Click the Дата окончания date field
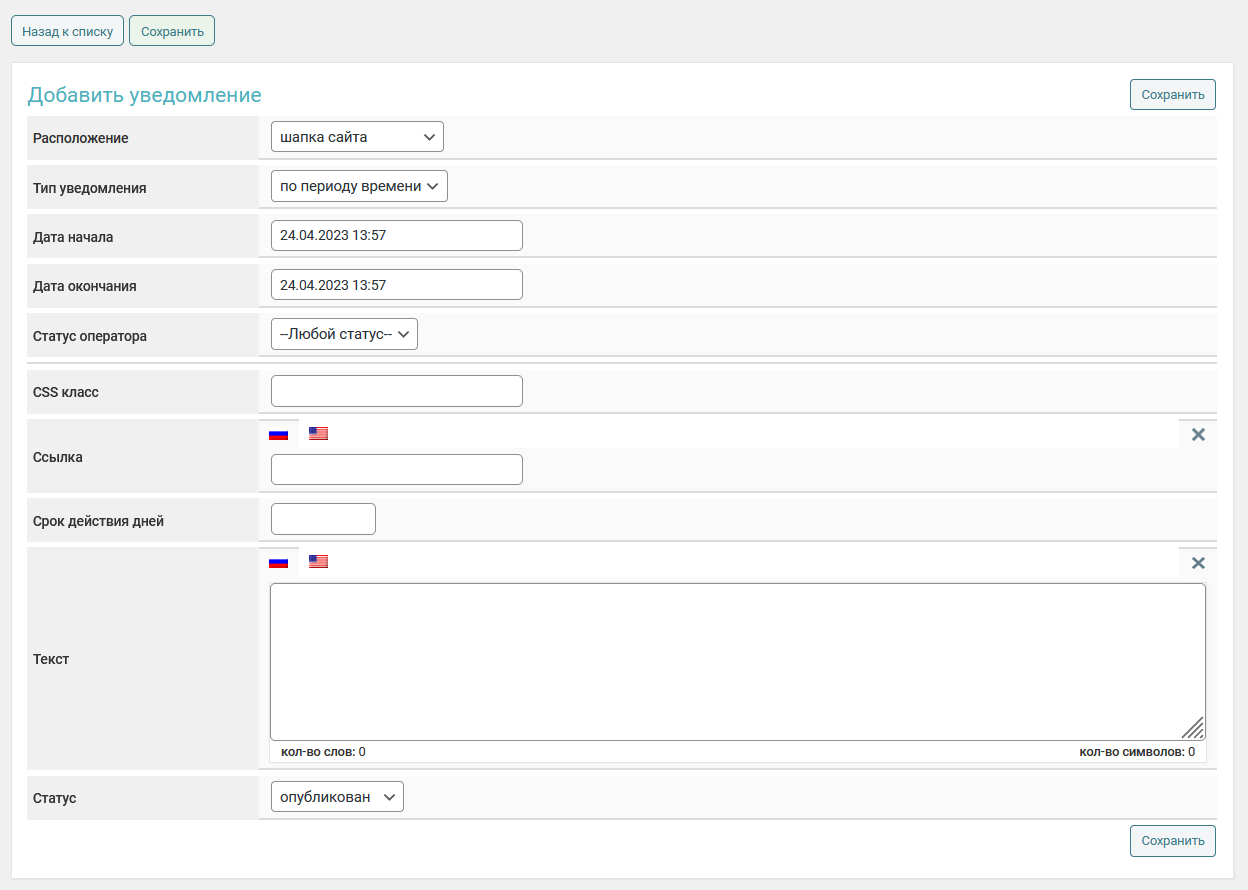Screen dimensions: 1248x890 click(x=396, y=285)
